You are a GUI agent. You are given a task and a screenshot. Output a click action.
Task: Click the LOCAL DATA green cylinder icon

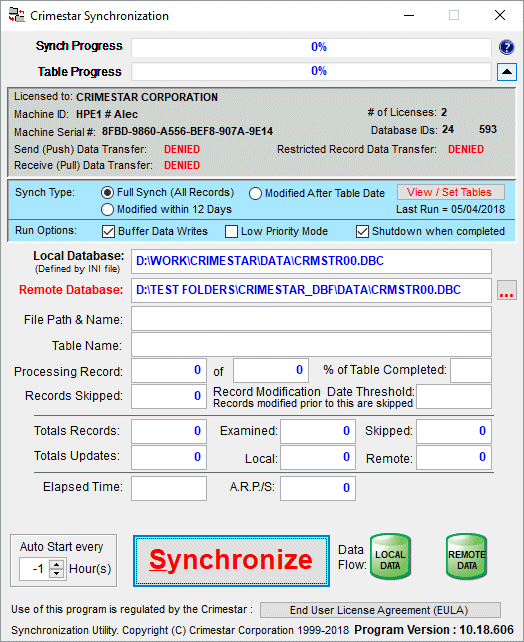[390, 557]
